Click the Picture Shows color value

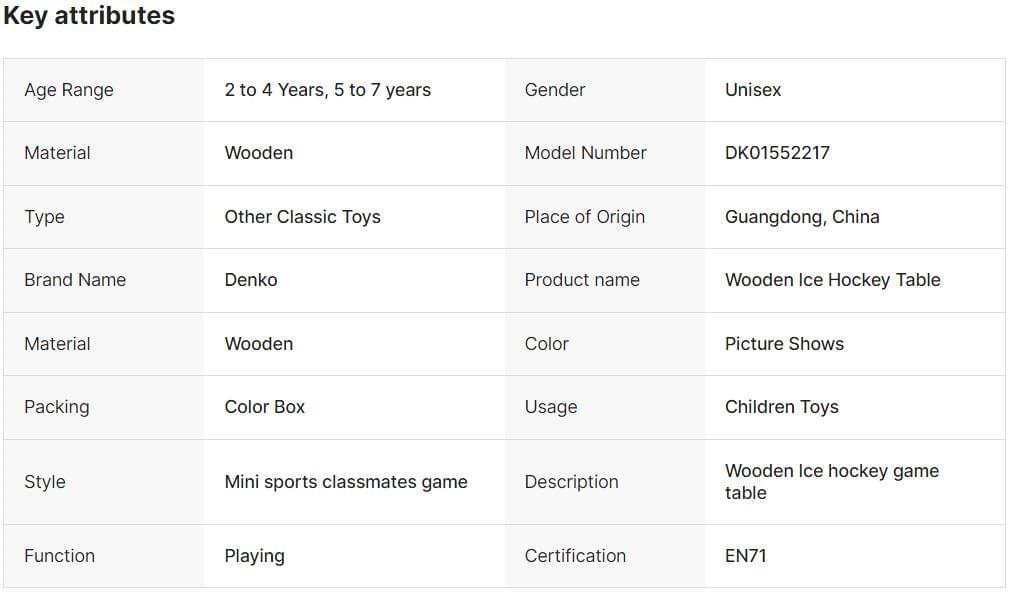[784, 344]
